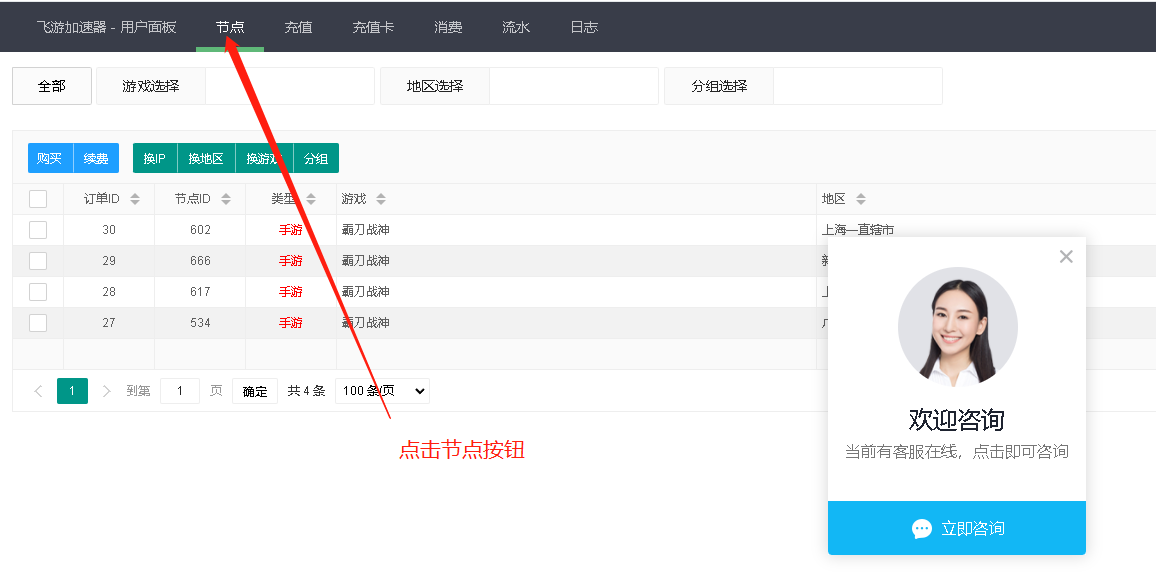Sort by 游戏 using its sort arrows
Viewport: 1156px width, 582px height.
[380, 199]
